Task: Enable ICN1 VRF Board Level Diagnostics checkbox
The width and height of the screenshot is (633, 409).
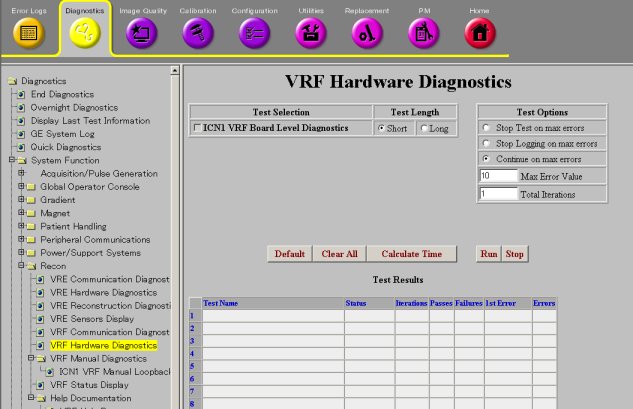Action: point(196,129)
